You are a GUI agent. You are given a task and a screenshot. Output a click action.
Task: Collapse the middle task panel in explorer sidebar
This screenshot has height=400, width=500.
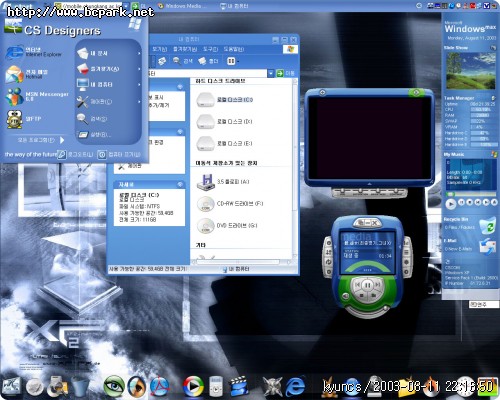click(180, 132)
